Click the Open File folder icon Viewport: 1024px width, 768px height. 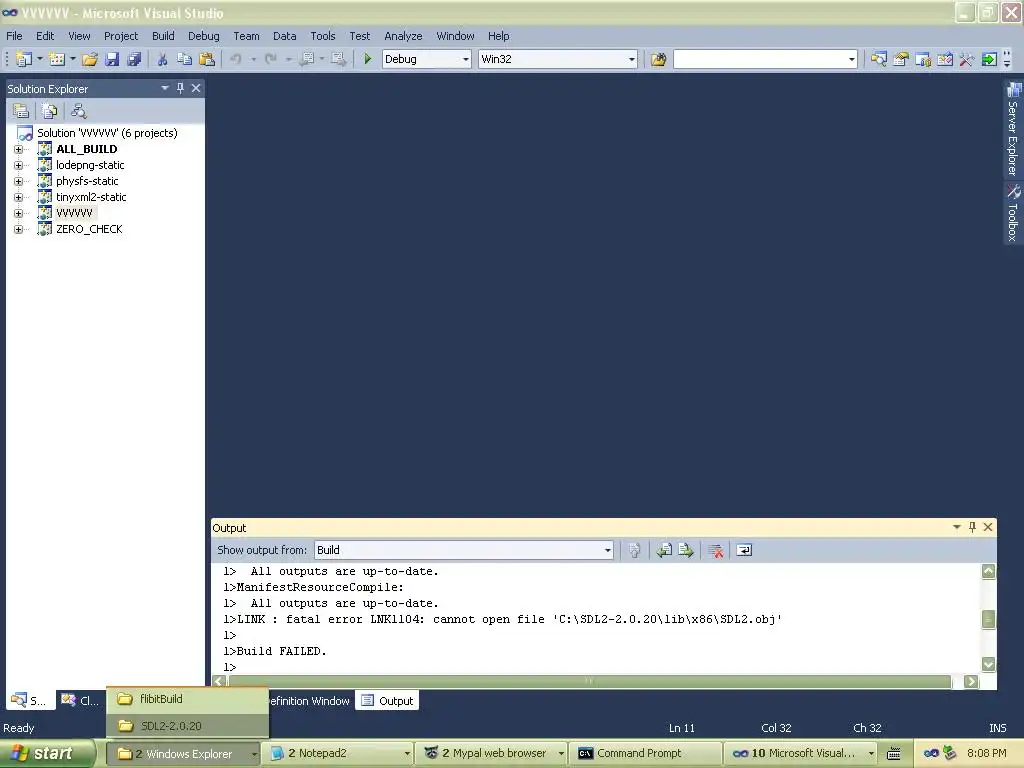[x=90, y=59]
